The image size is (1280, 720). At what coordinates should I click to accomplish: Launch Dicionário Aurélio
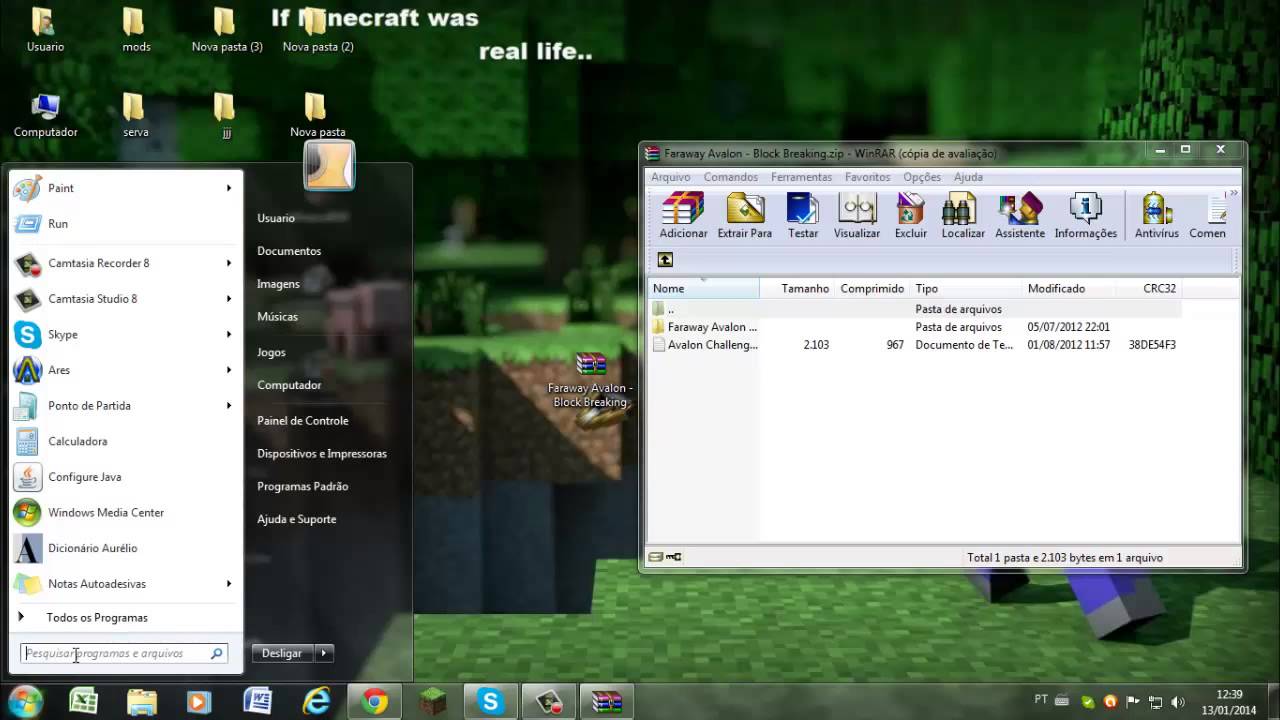point(125,548)
